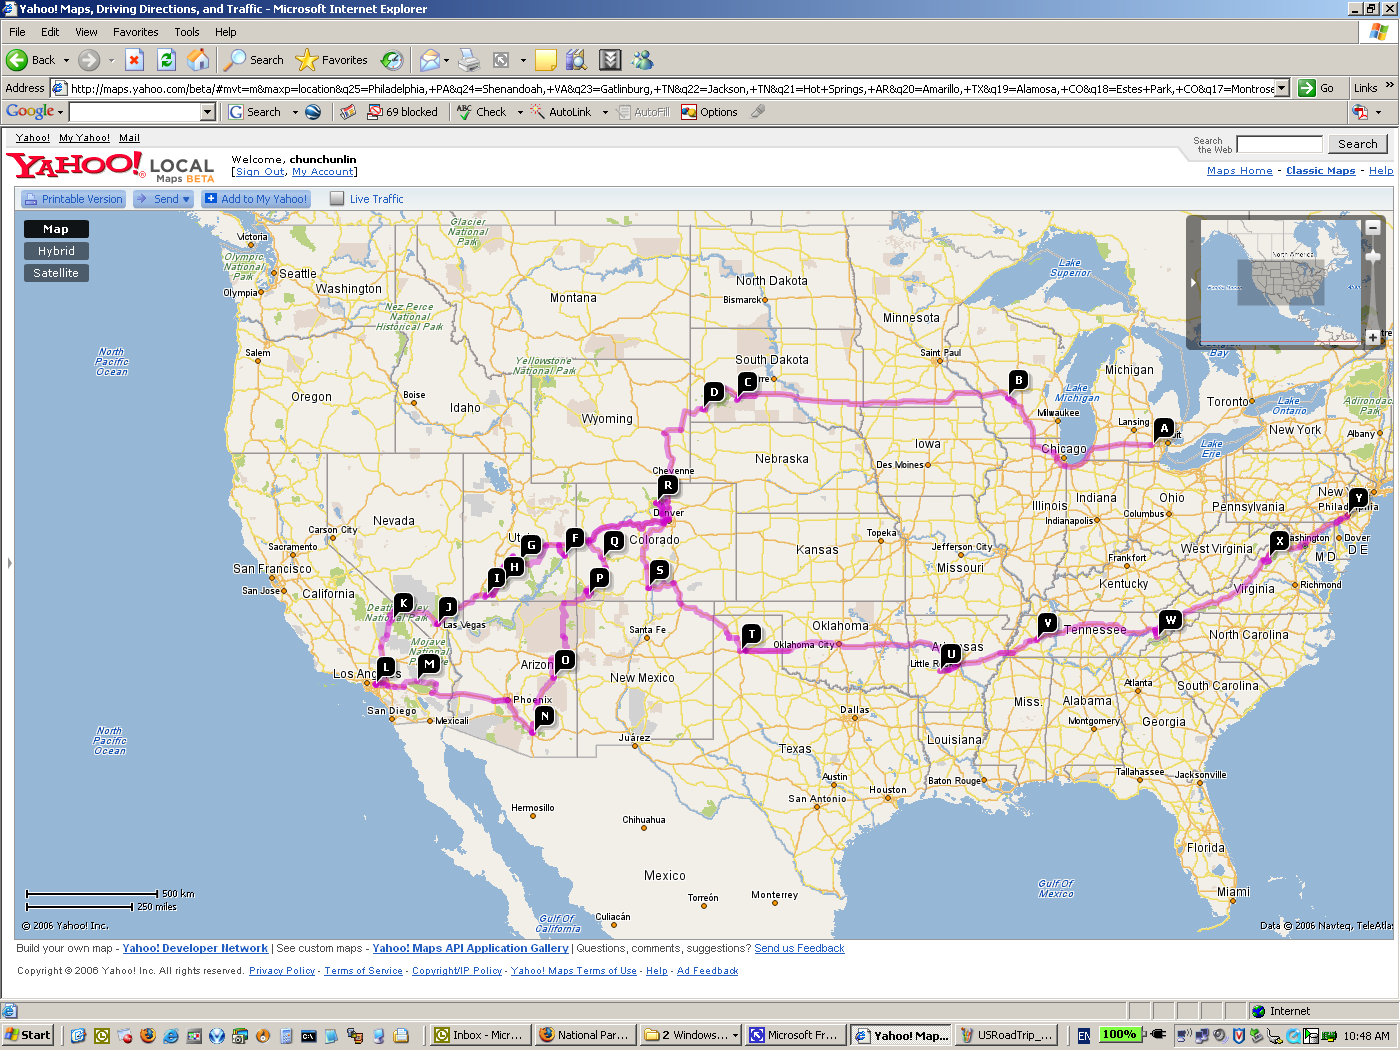Click the Windows Start button

pyautogui.click(x=28, y=1035)
